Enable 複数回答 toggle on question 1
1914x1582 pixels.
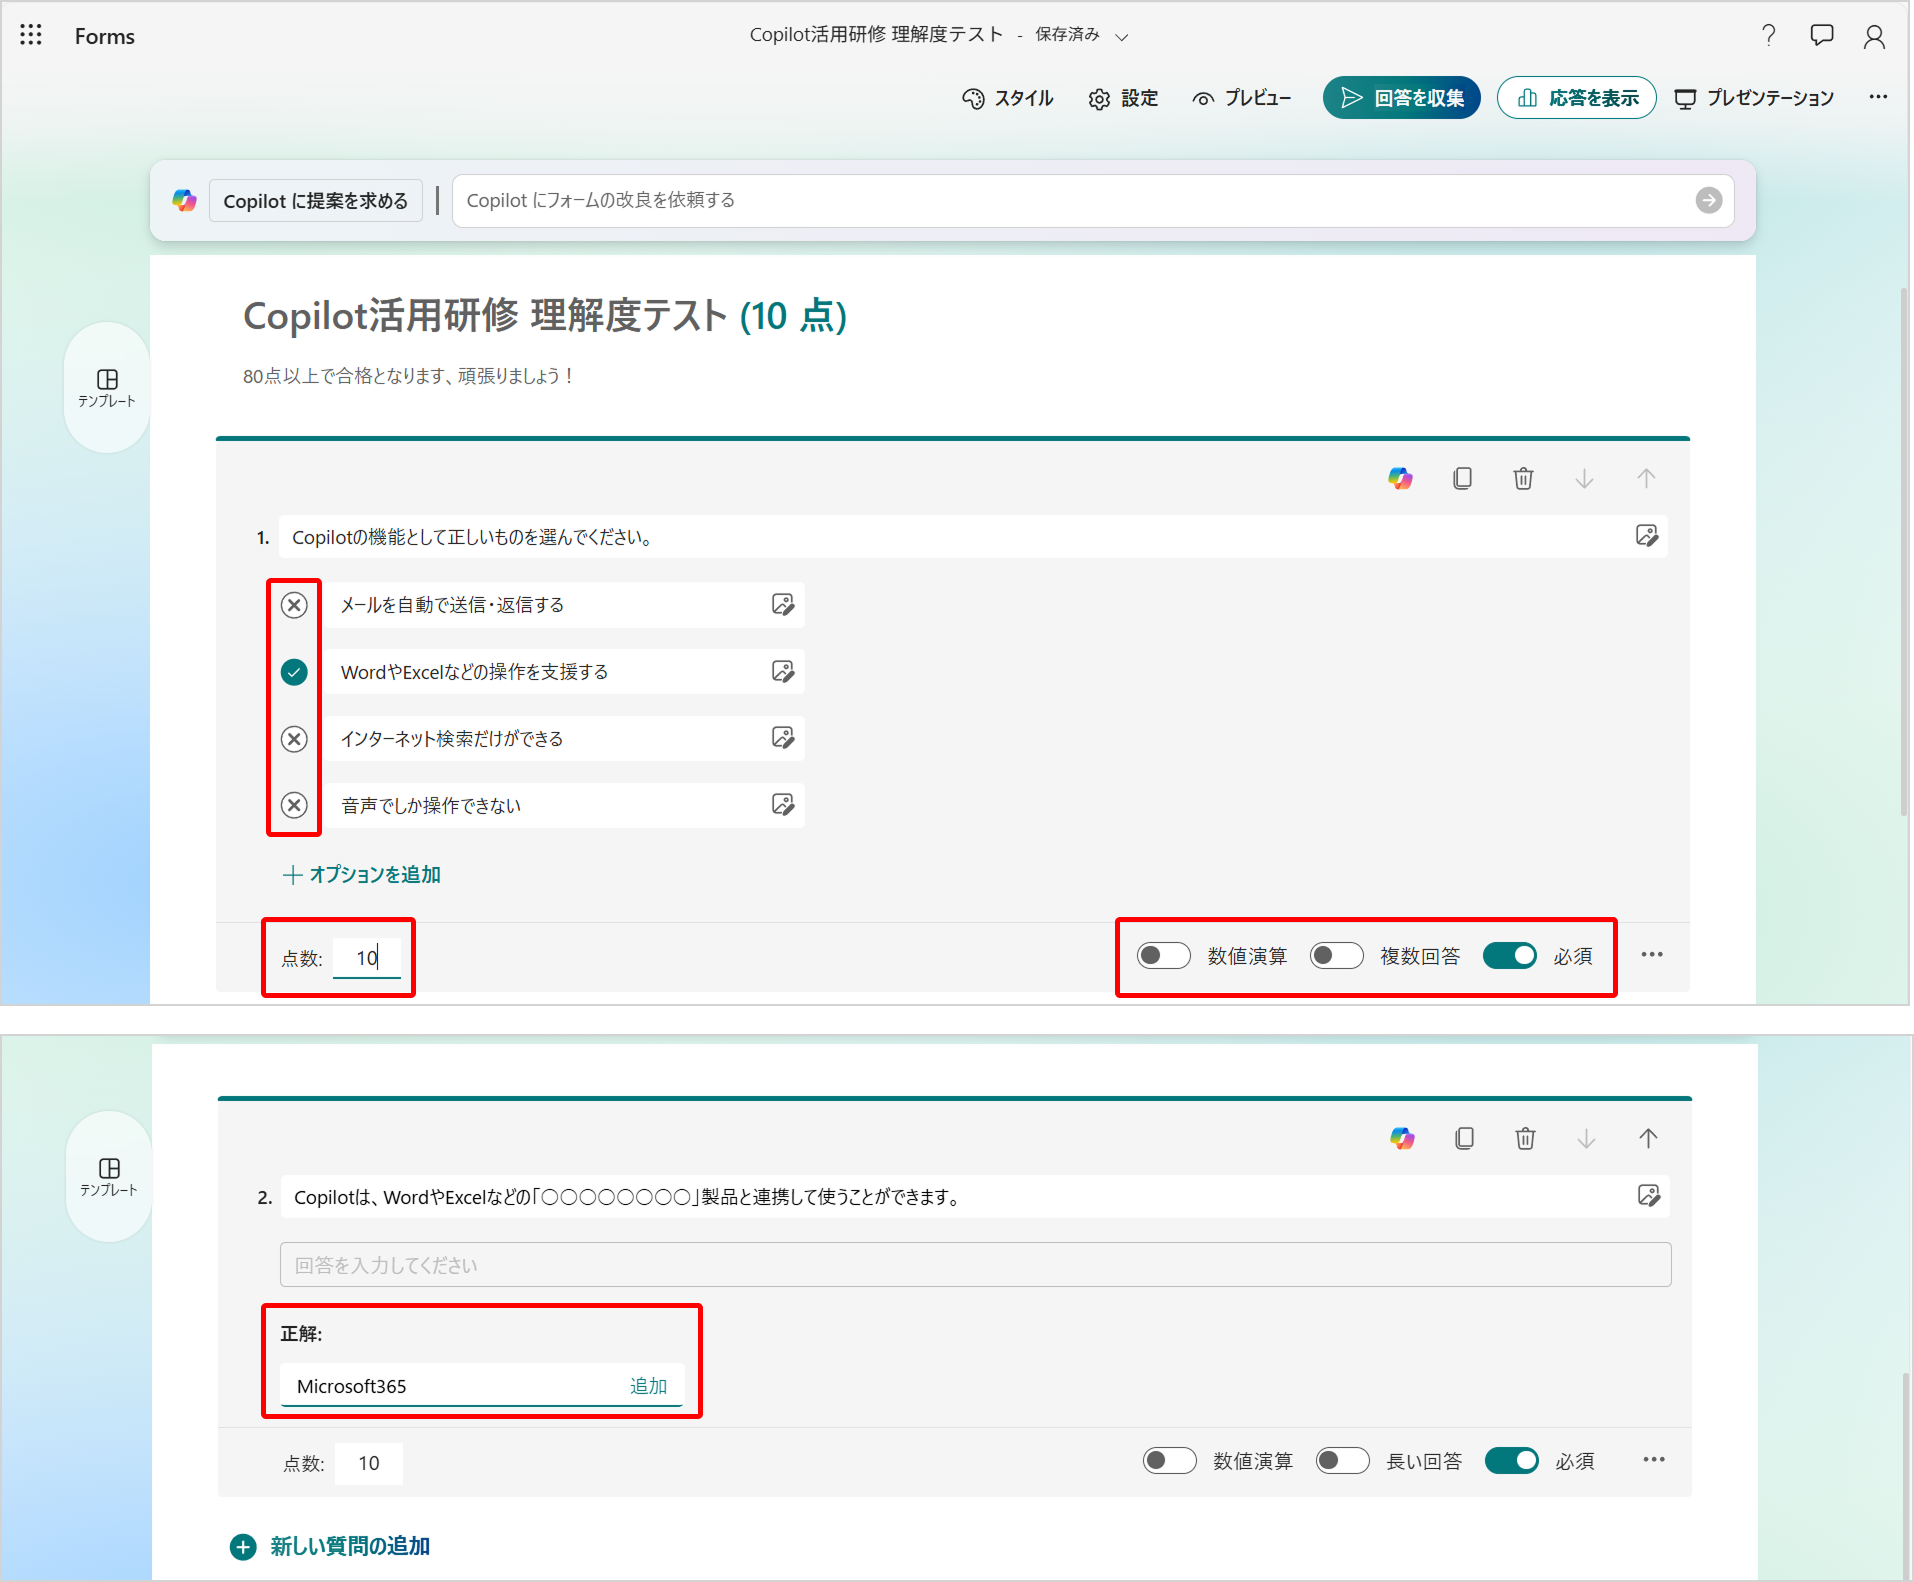[x=1336, y=956]
